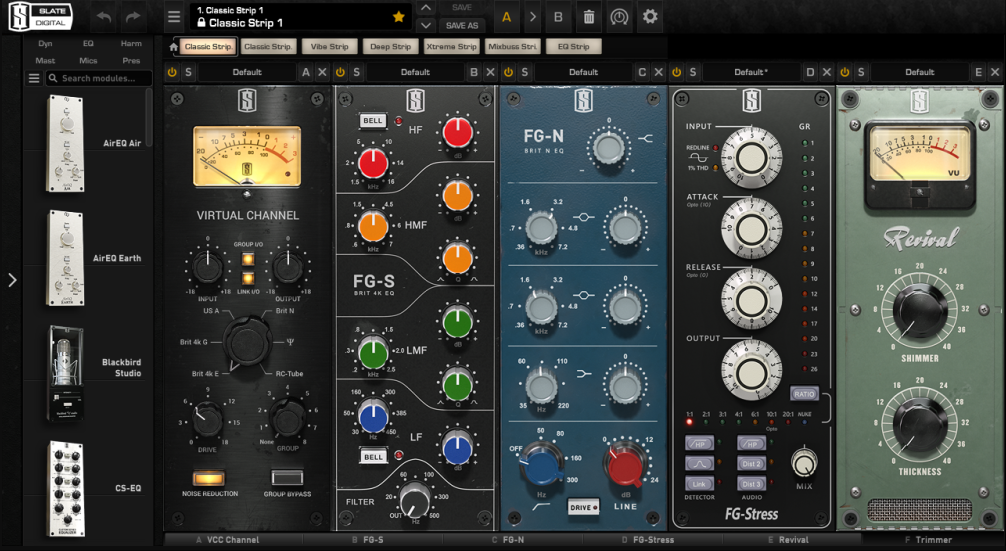The image size is (1006, 551).
Task: Select the Vibe Strip tab
Action: tap(329, 47)
